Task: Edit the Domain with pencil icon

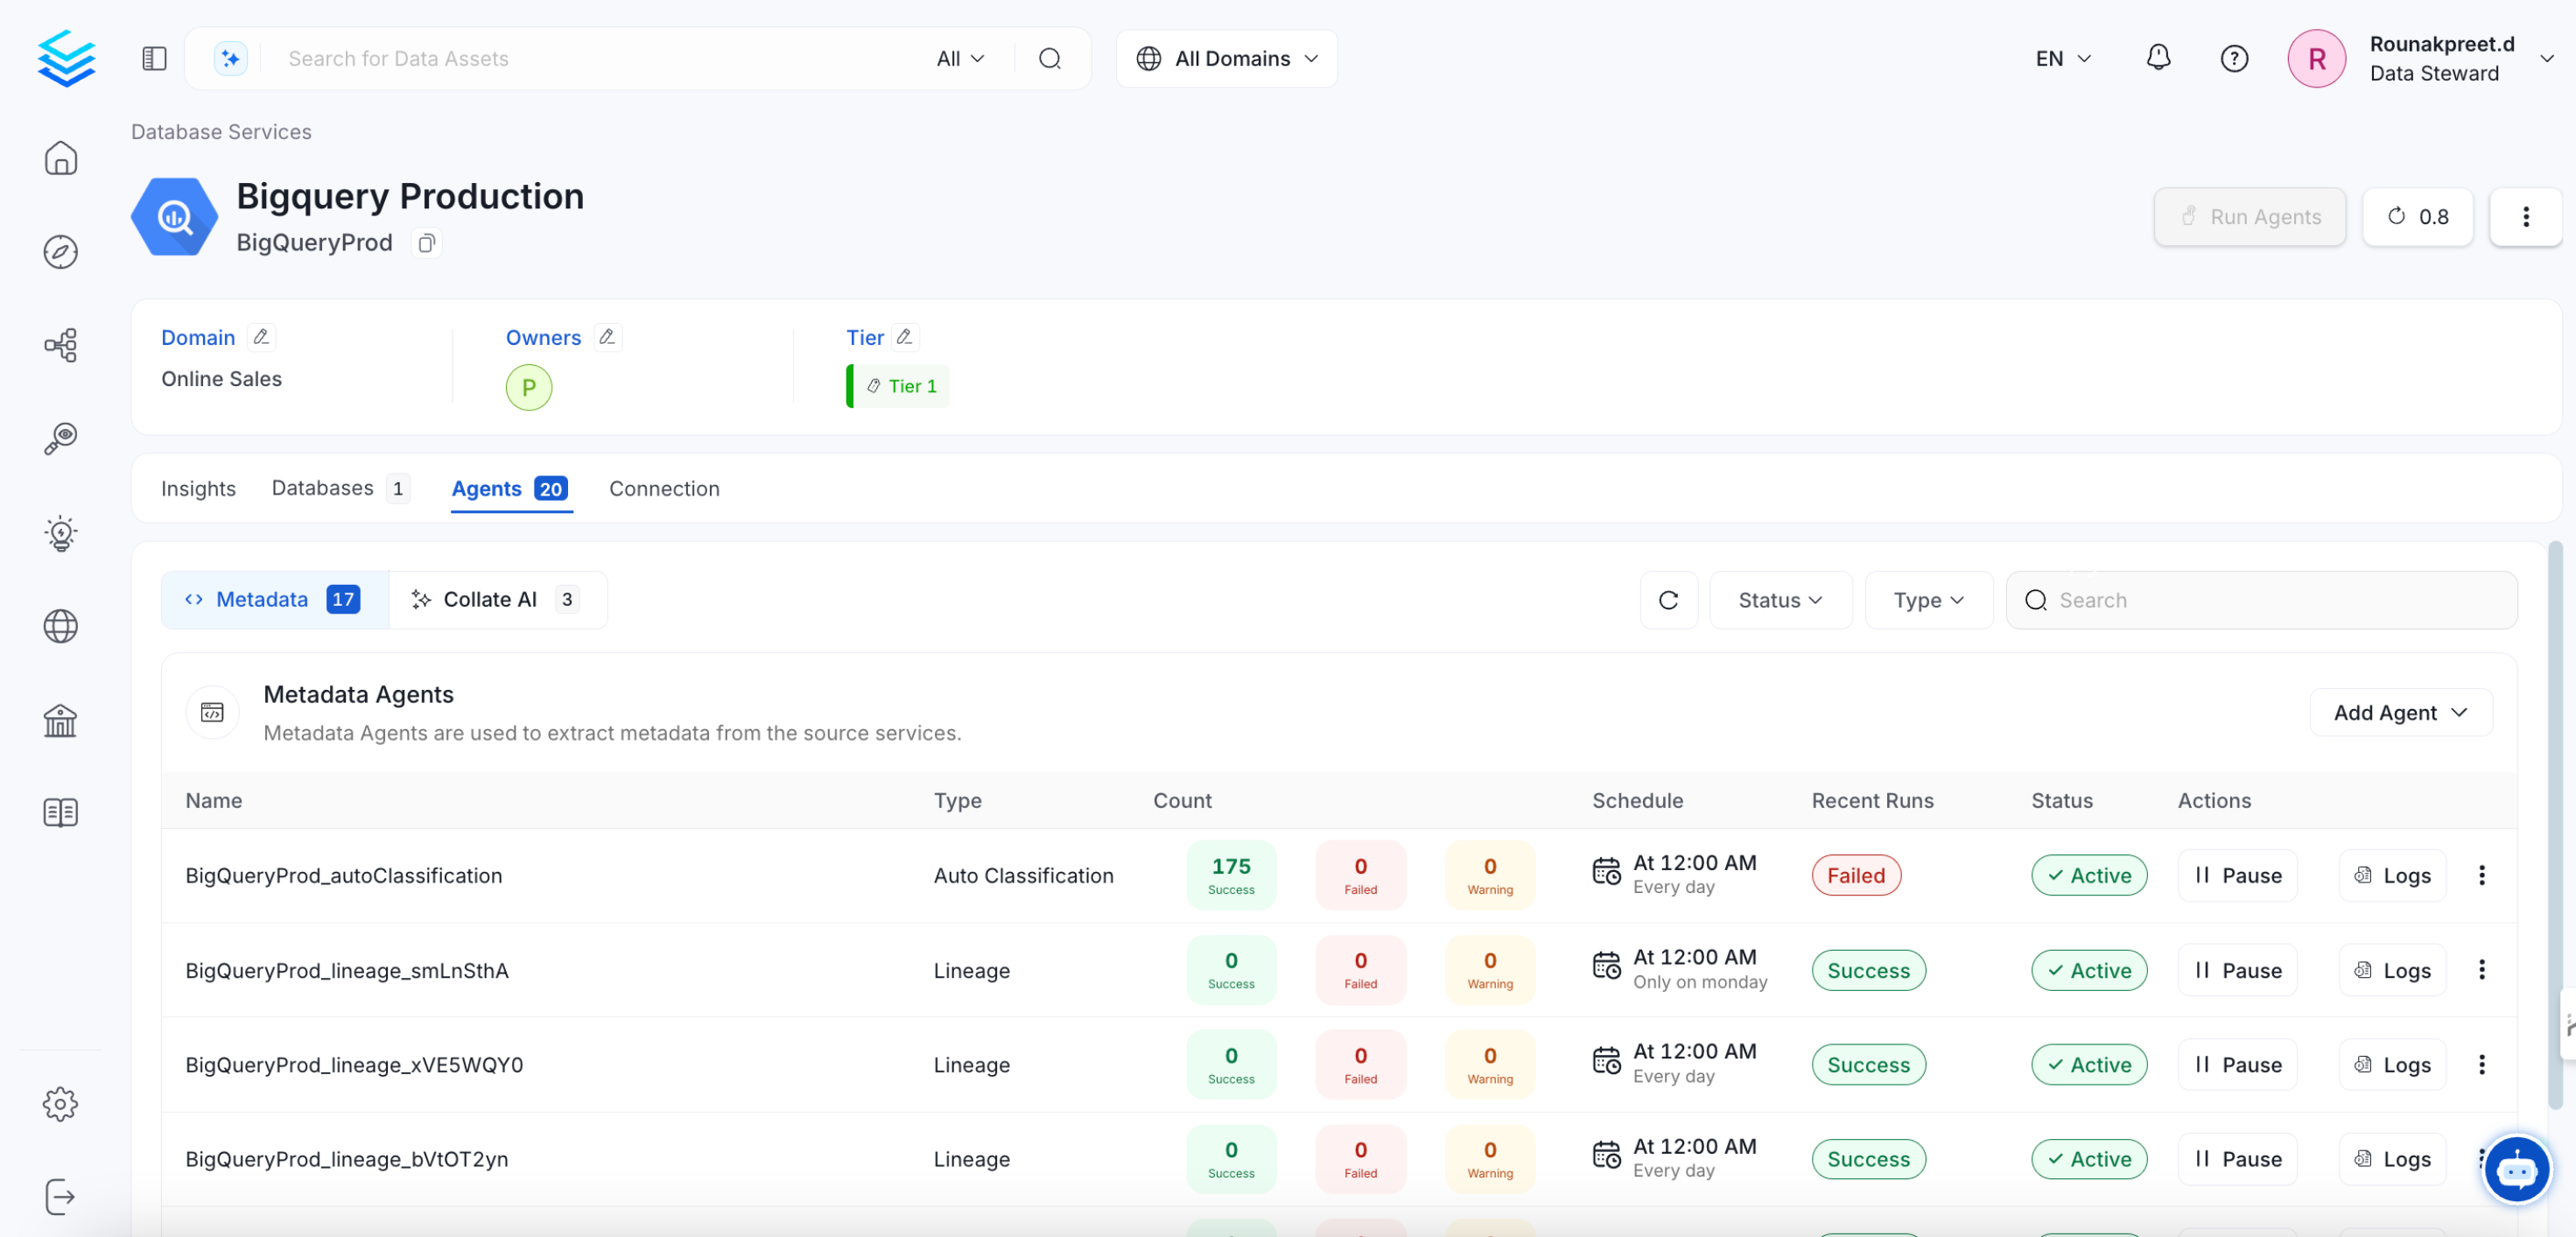Action: click(261, 337)
